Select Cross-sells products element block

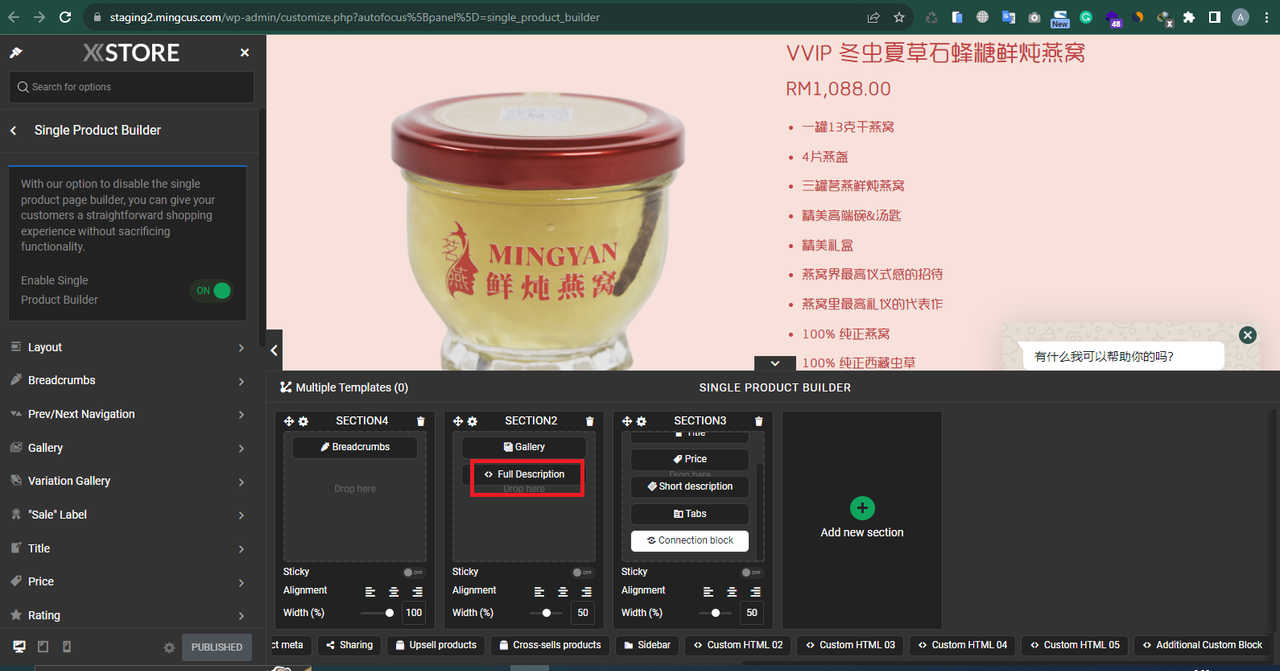550,645
